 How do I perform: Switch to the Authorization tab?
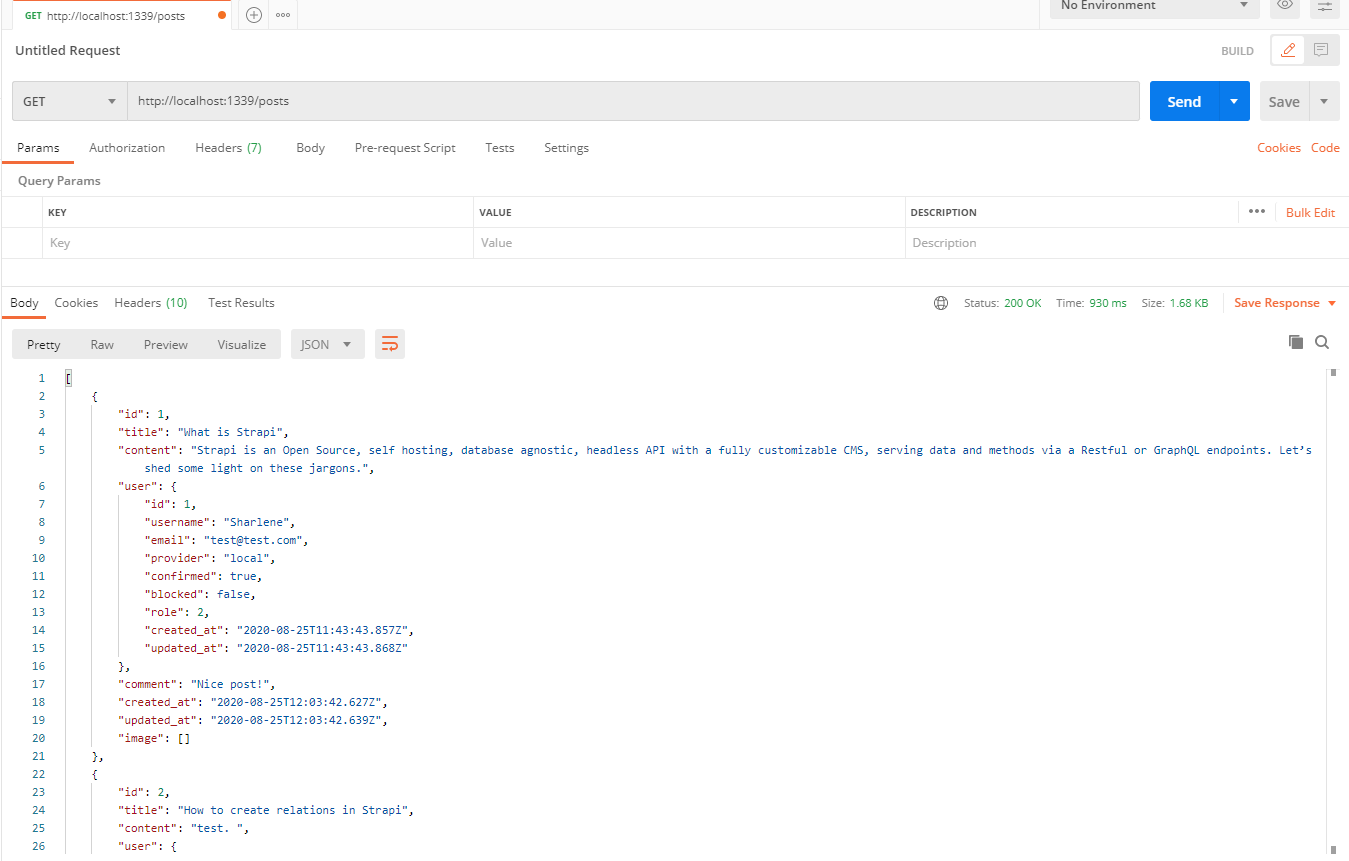(x=127, y=148)
